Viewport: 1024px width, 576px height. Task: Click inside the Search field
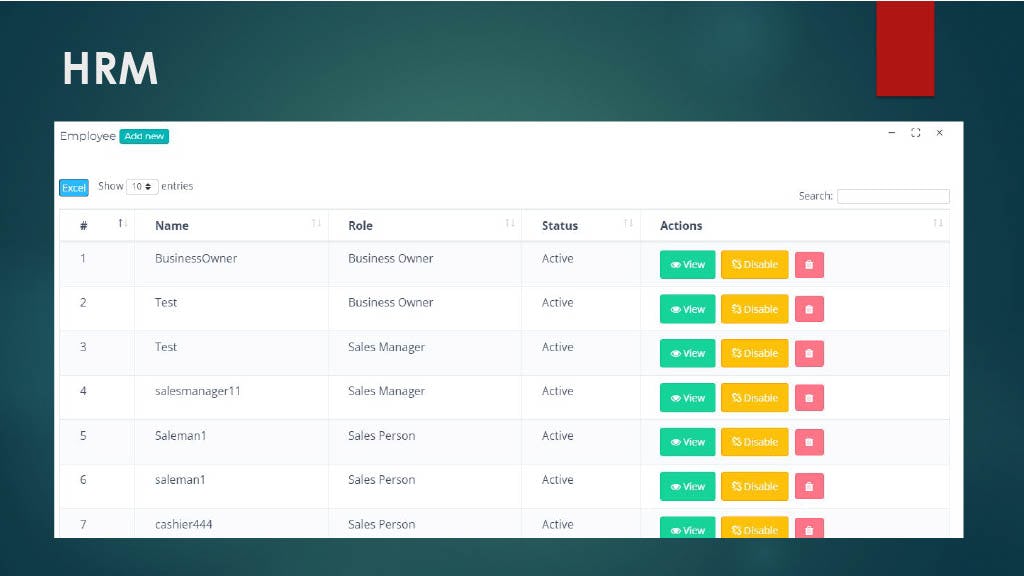[x=893, y=196]
